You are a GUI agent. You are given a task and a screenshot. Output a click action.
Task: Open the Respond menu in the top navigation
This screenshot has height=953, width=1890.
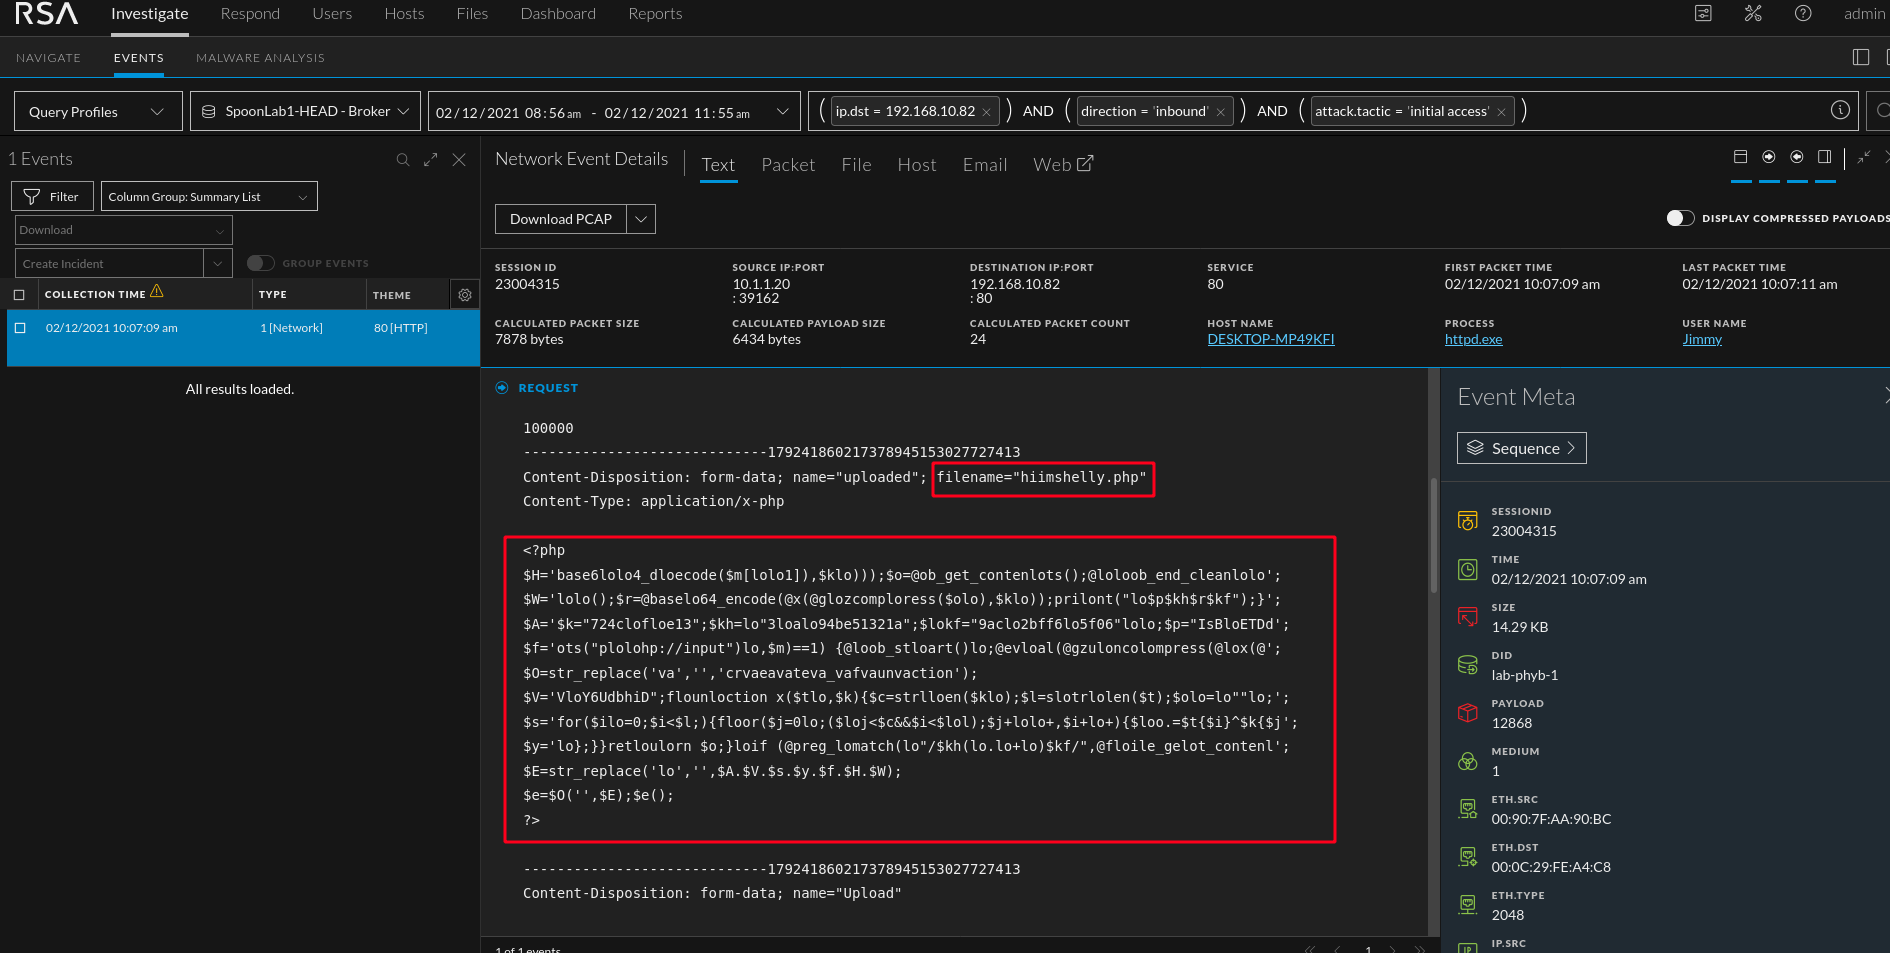(x=249, y=13)
